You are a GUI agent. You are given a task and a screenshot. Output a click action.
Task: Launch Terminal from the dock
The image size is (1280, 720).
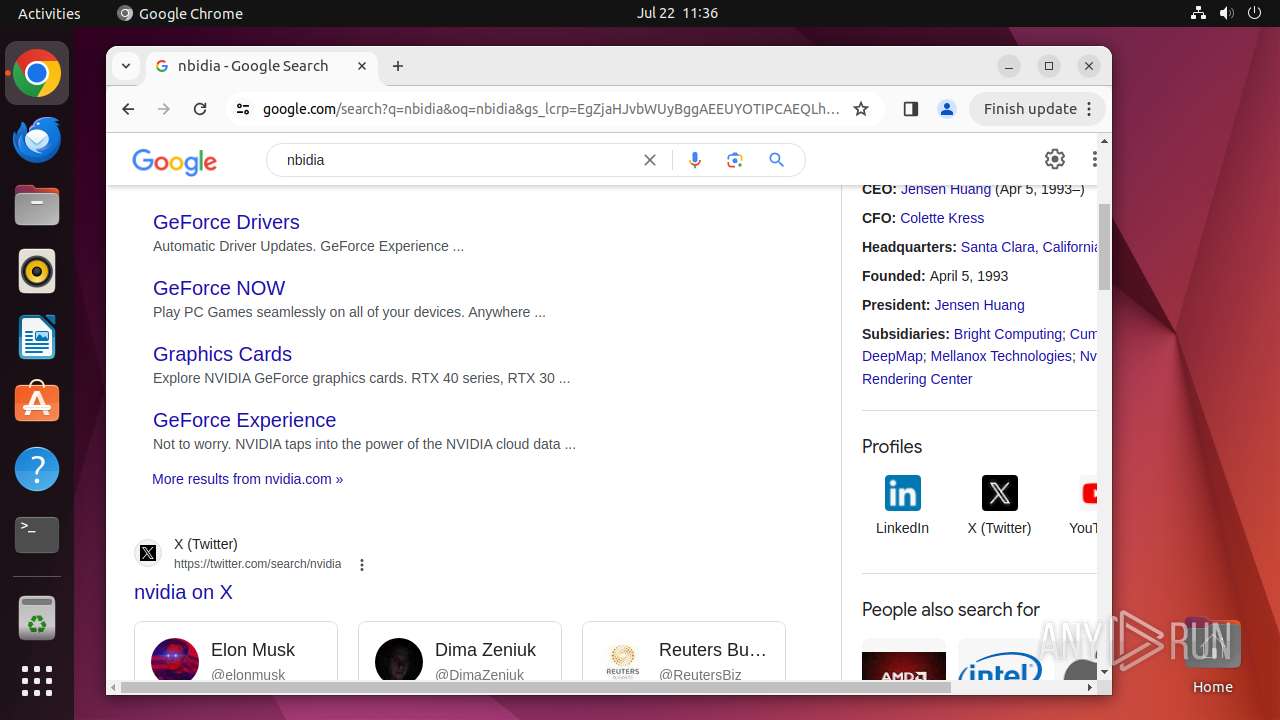click(37, 535)
